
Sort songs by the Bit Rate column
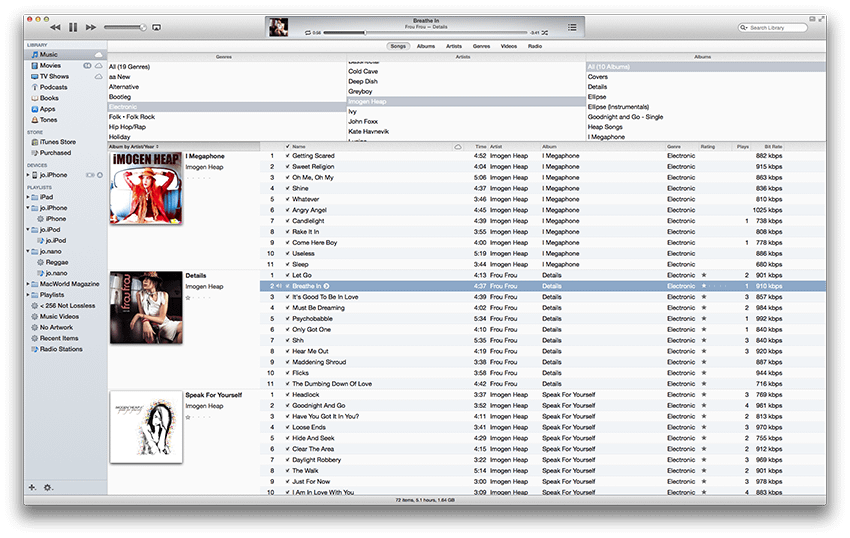(x=773, y=146)
